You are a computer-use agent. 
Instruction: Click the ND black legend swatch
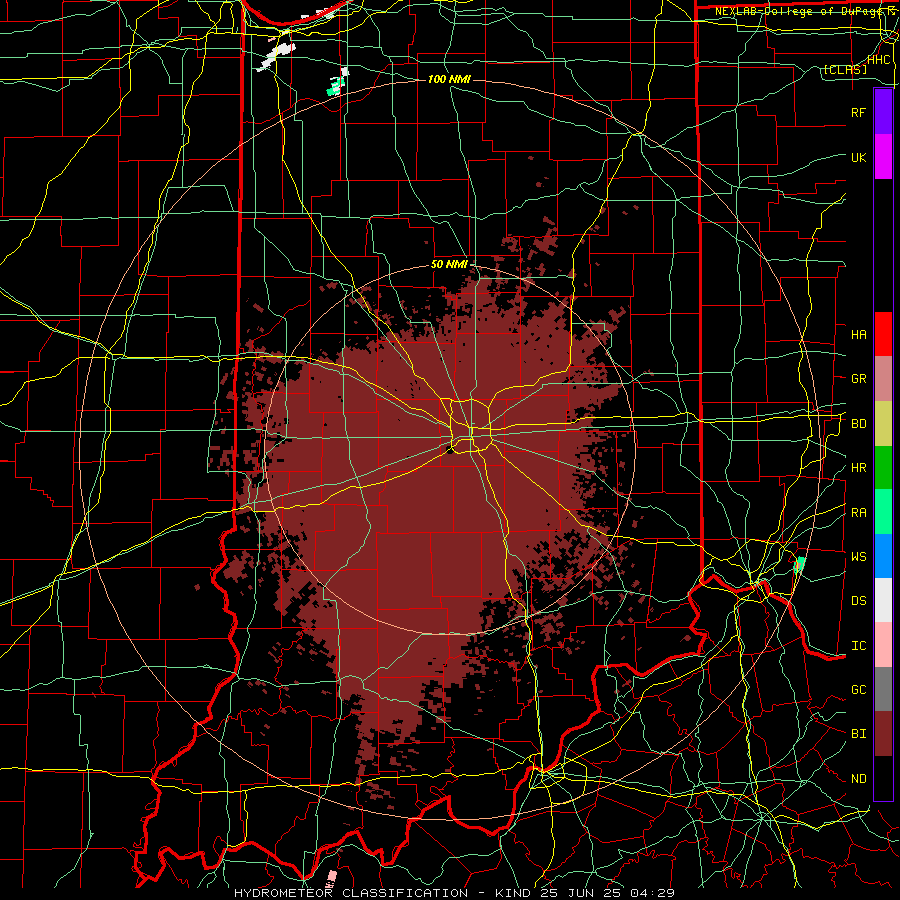tap(883, 778)
